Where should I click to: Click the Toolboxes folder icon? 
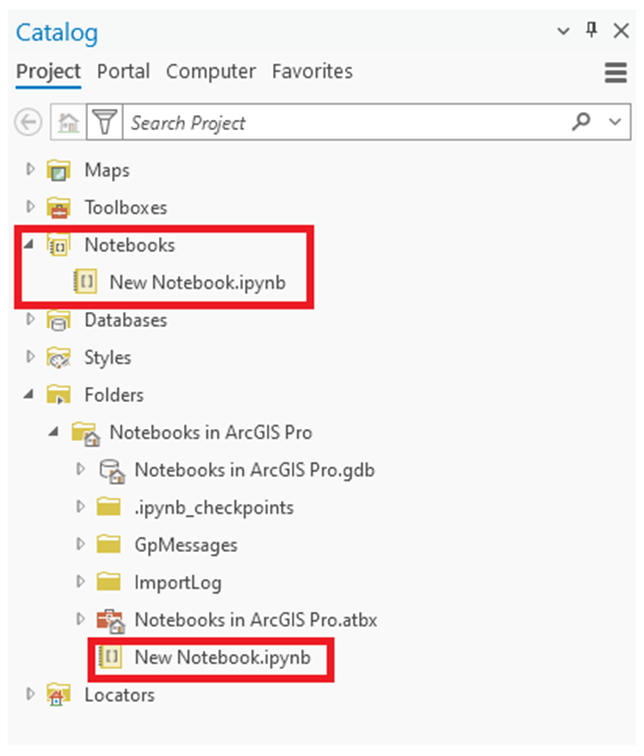[x=59, y=208]
